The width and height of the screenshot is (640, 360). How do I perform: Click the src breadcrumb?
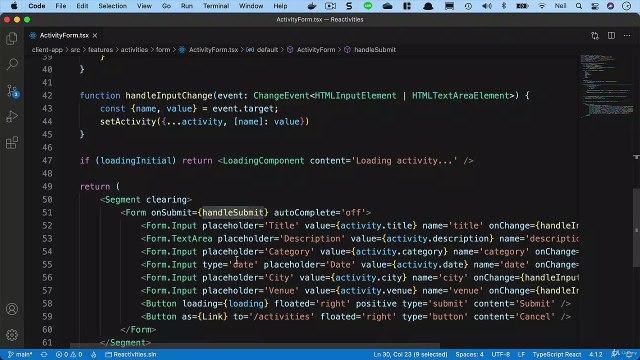point(75,50)
